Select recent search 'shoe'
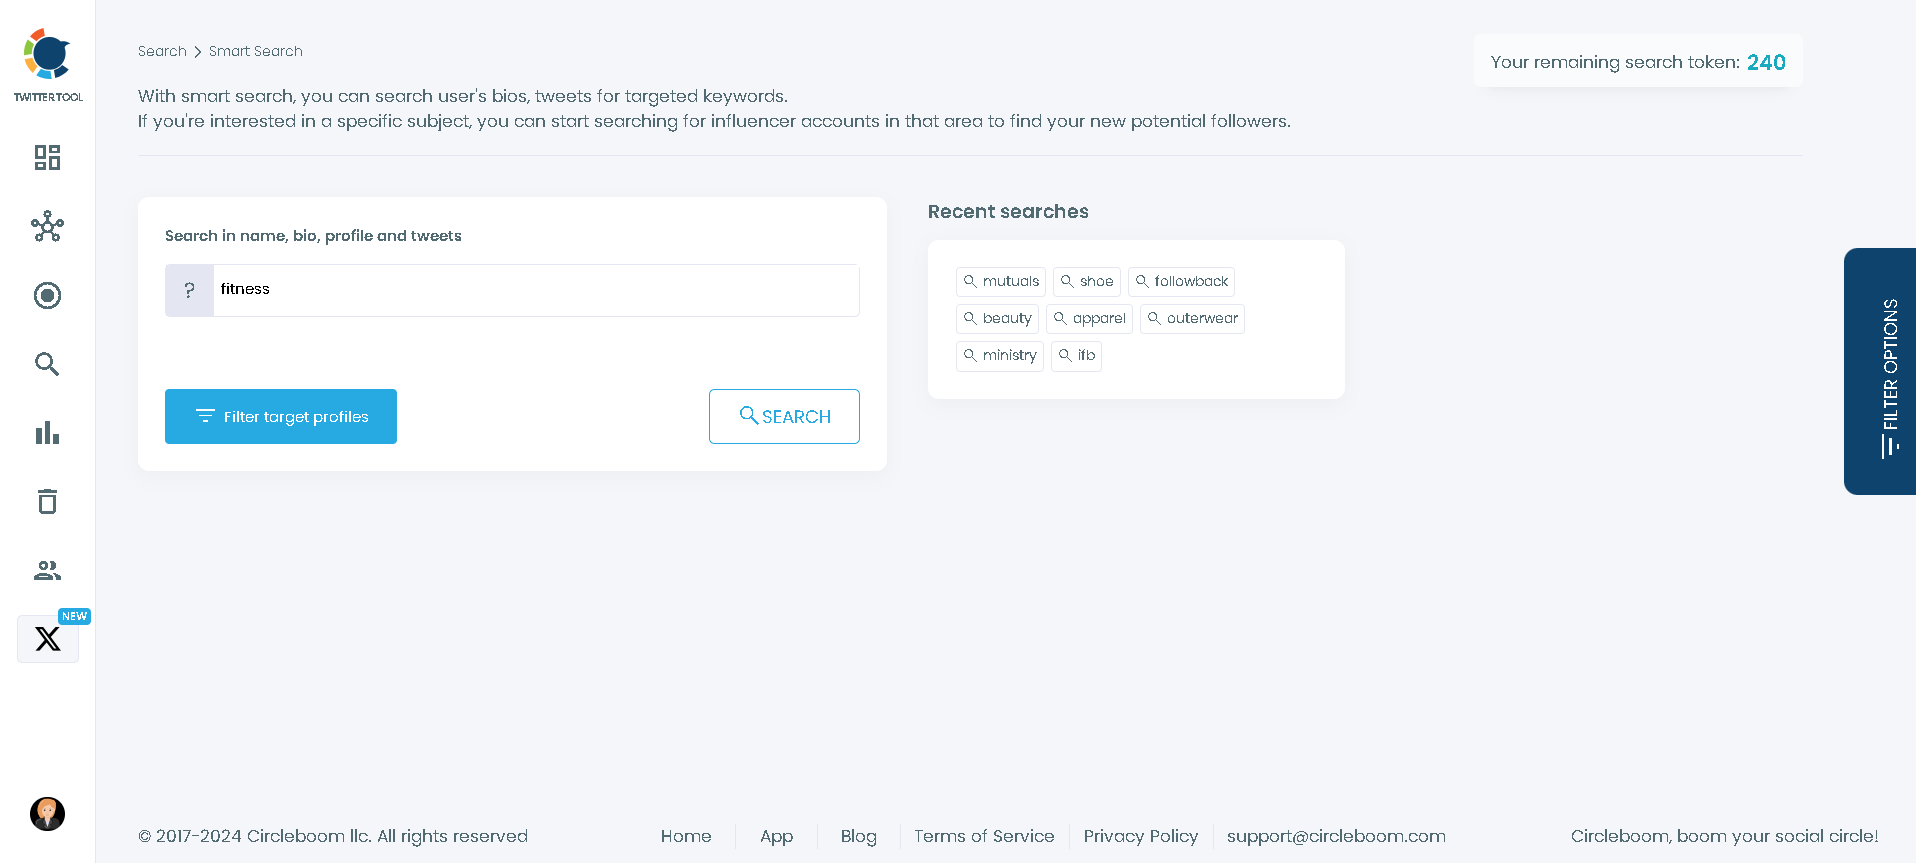1916x863 pixels. pos(1087,282)
